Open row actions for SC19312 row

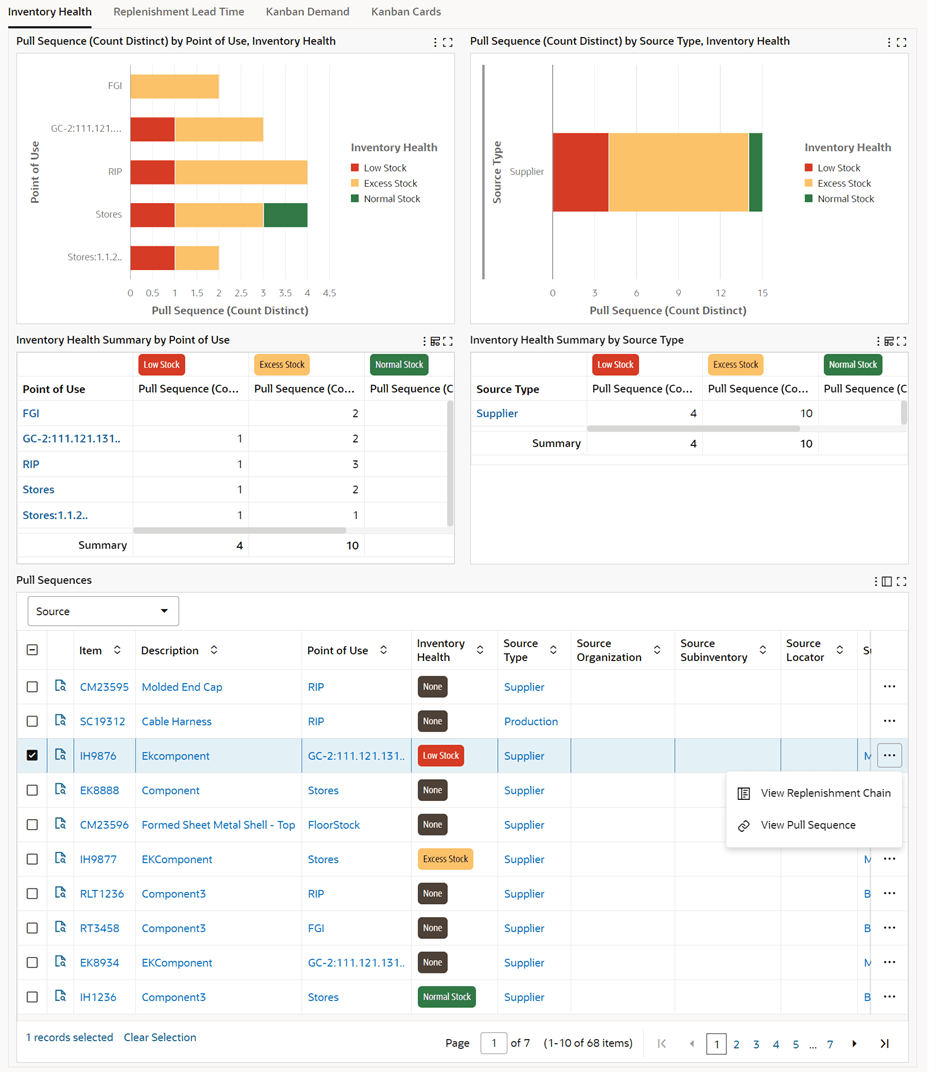click(890, 721)
